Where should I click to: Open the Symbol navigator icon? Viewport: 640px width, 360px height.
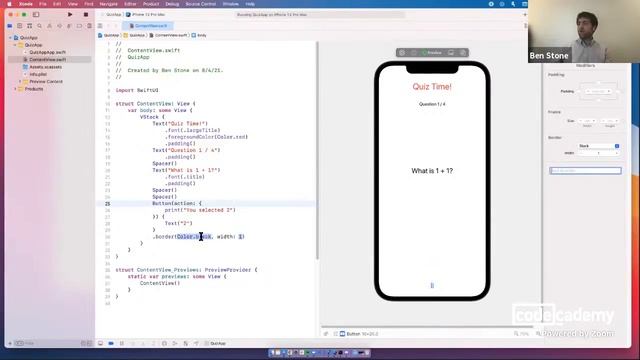[29, 26]
